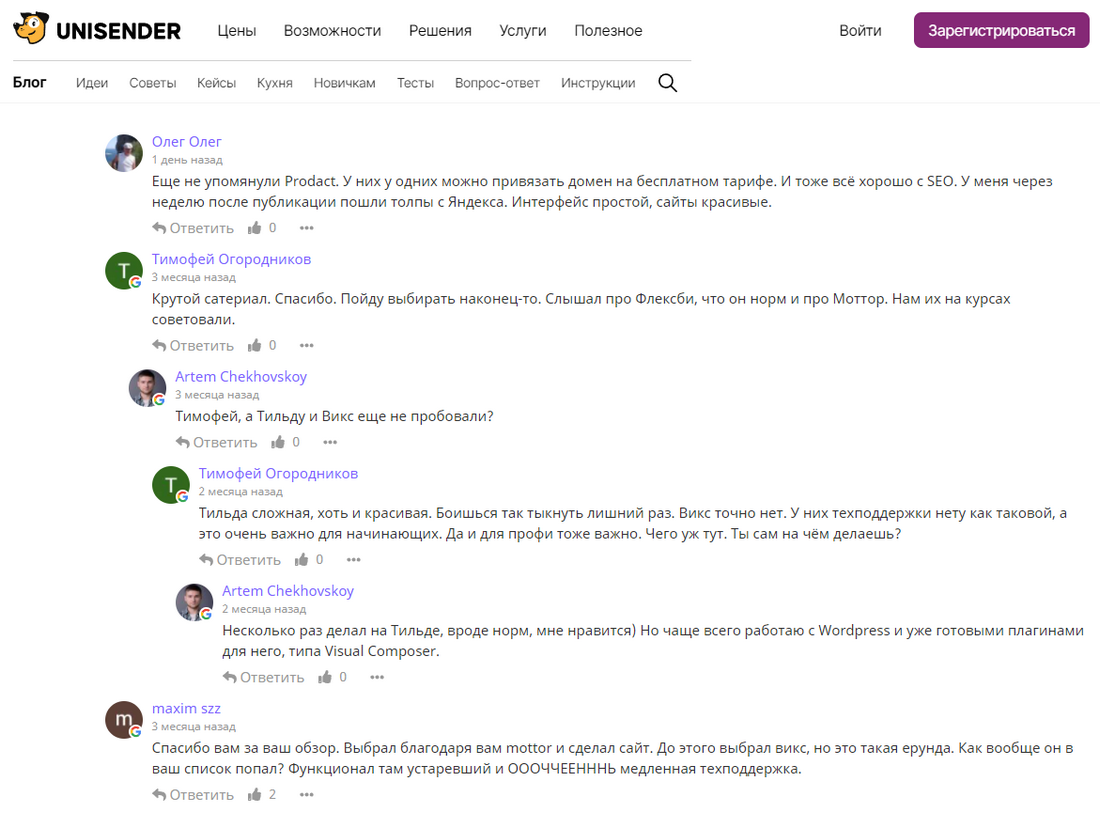Open the Возможности menu
Viewport: 1100px width, 813px height.
coord(333,31)
